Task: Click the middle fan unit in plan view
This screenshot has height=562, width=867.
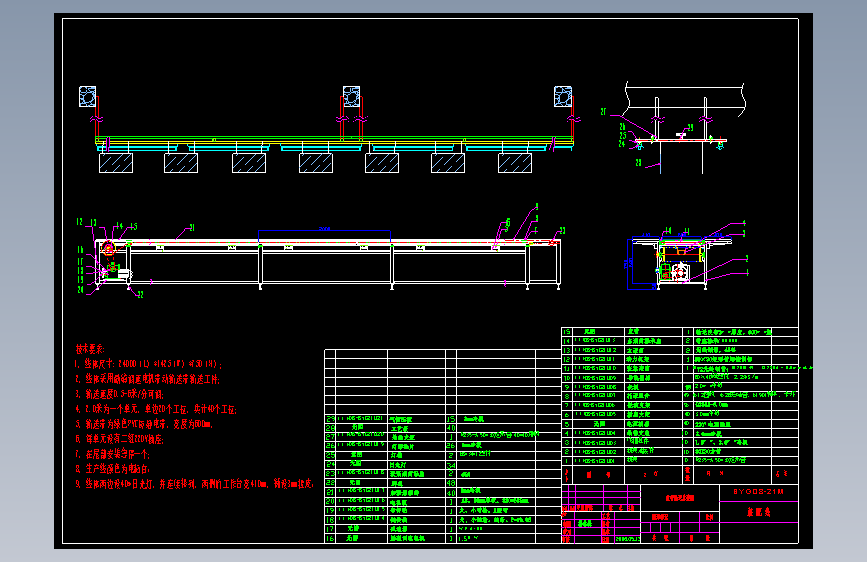Action: click(x=352, y=96)
